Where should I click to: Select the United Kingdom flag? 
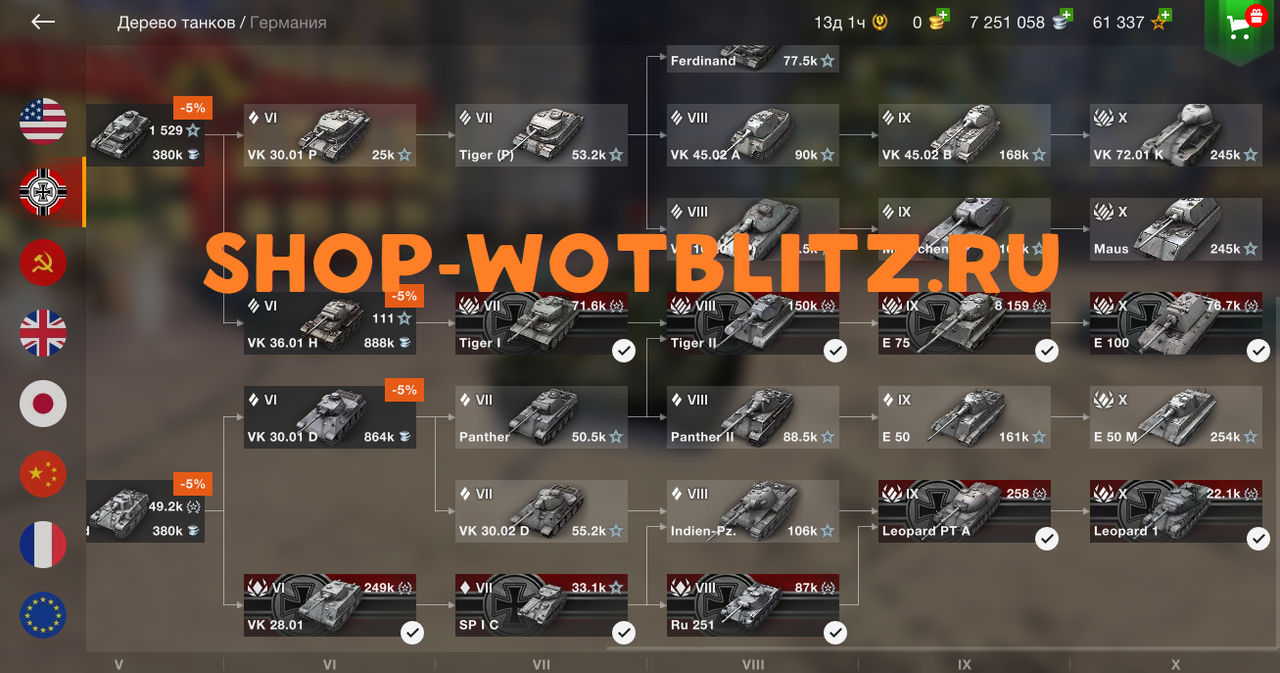(43, 333)
